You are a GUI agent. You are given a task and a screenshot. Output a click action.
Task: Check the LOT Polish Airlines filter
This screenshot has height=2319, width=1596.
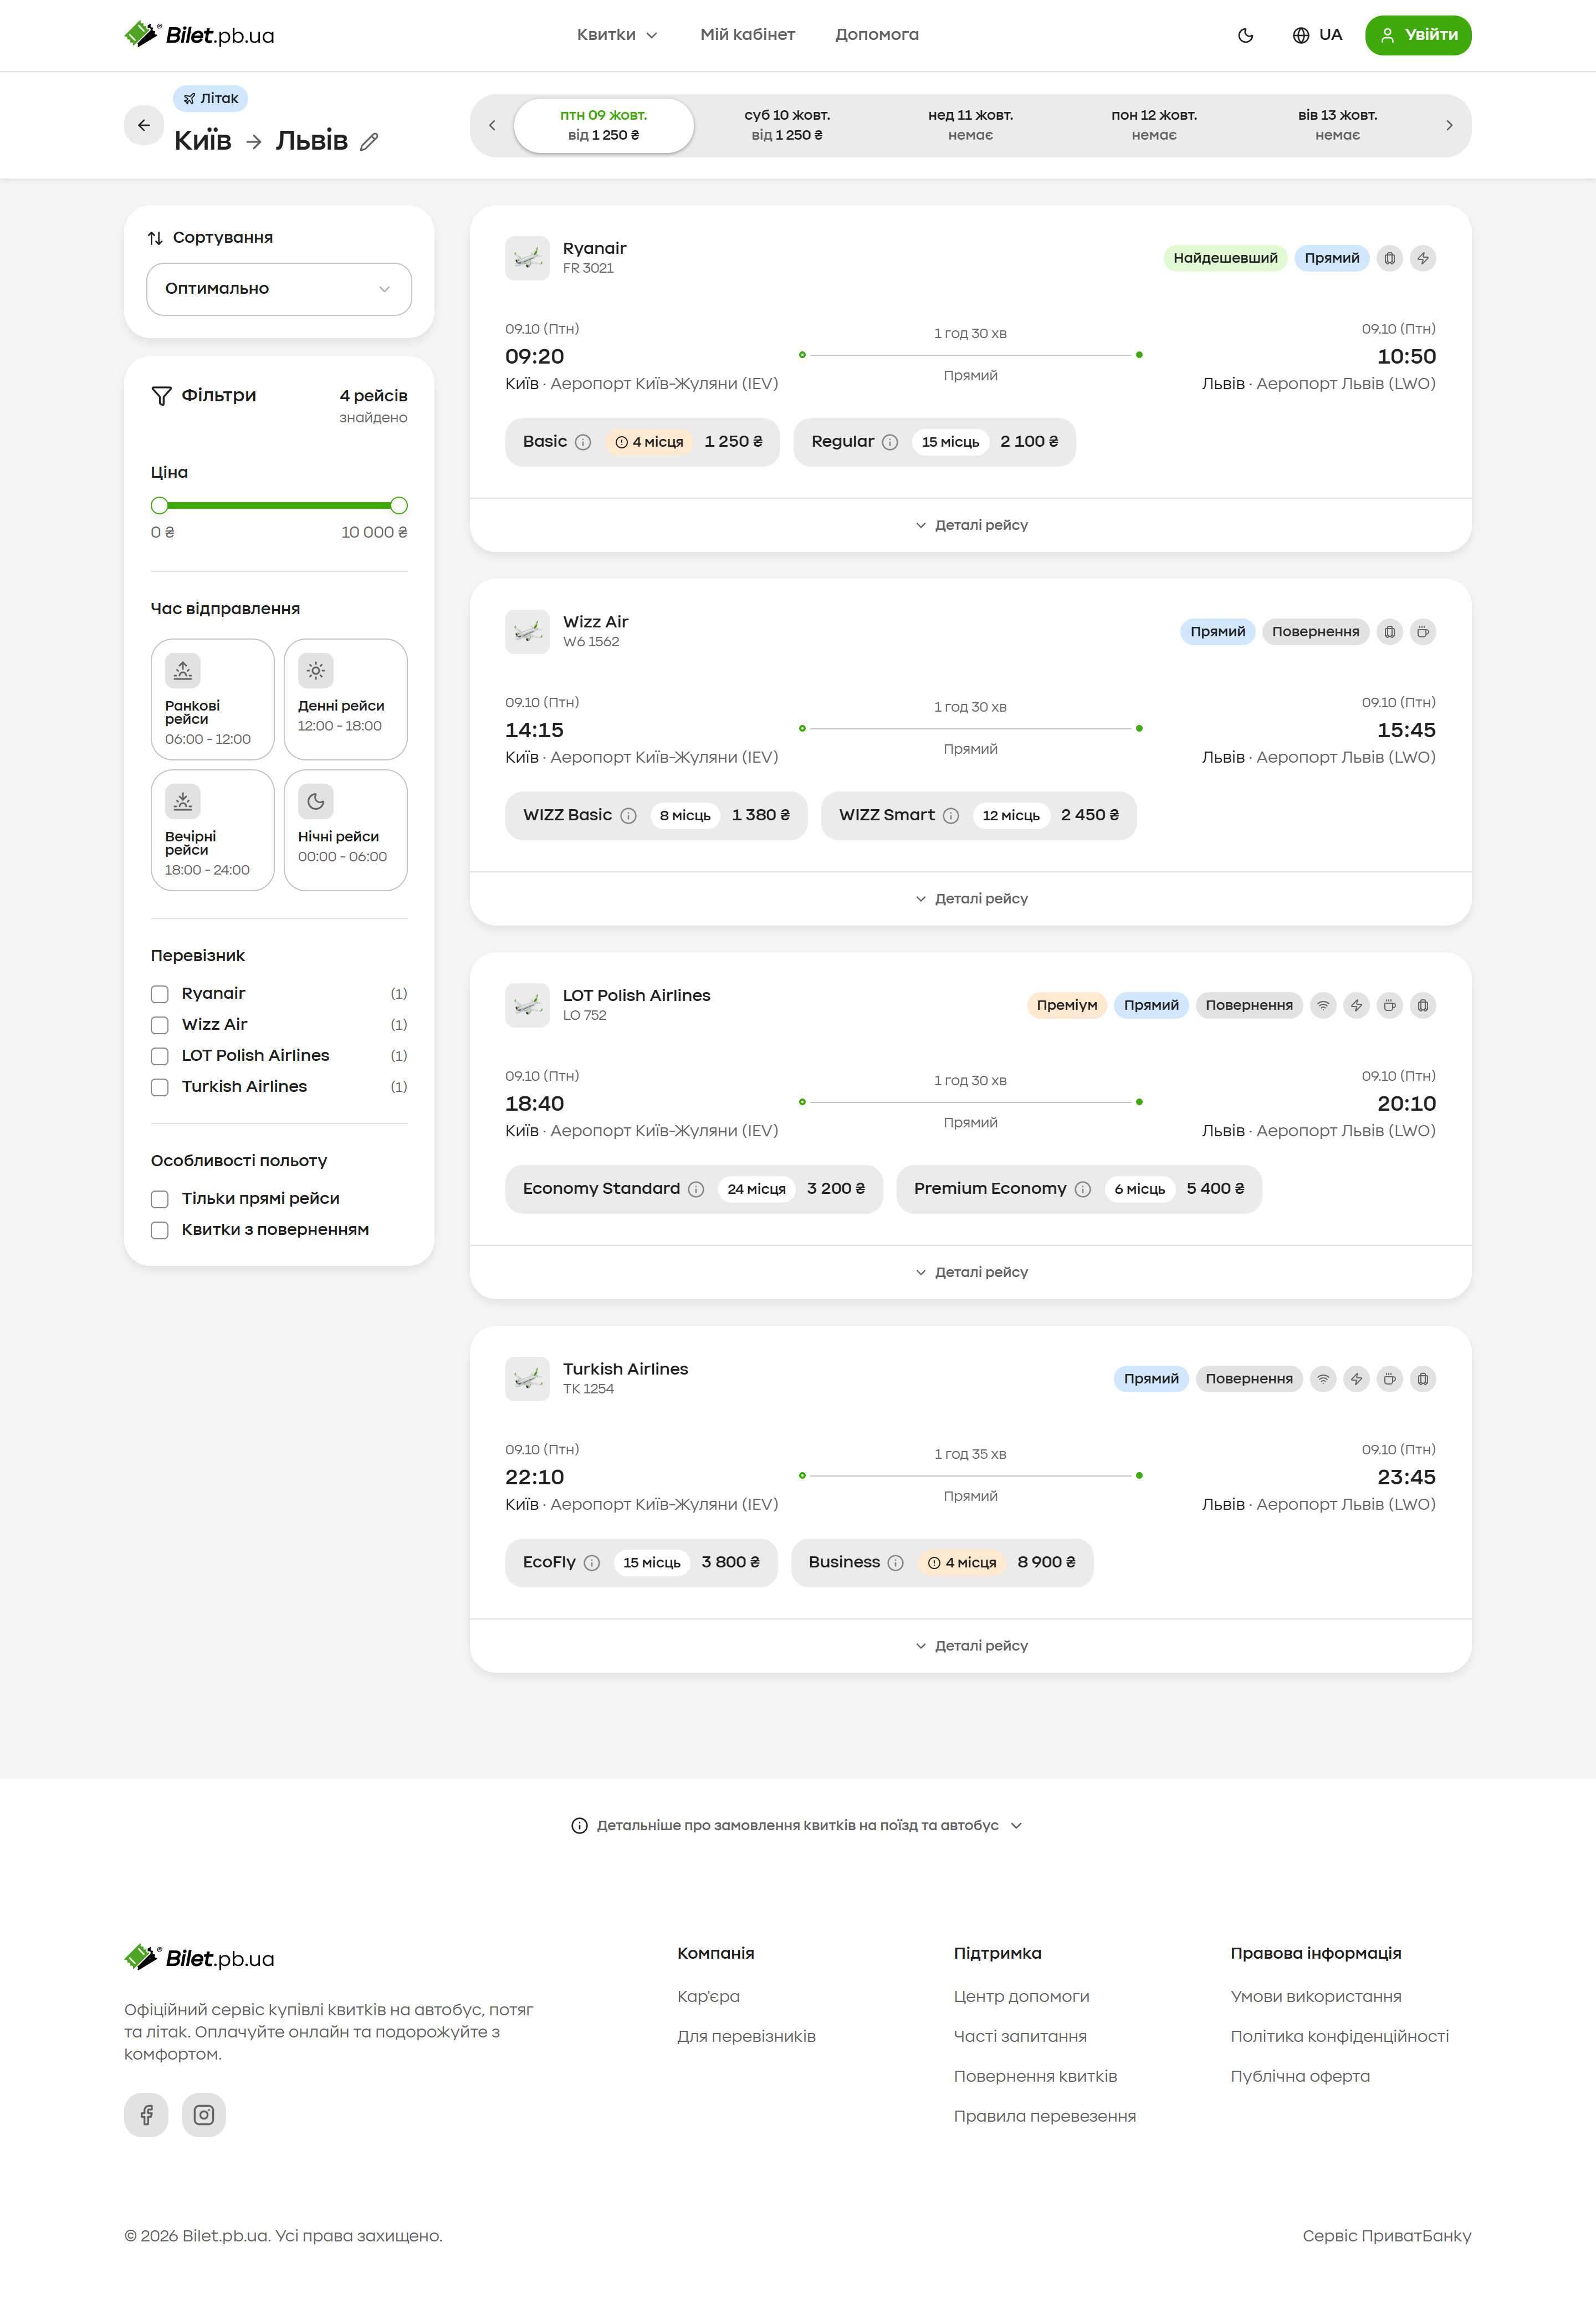[x=160, y=1056]
